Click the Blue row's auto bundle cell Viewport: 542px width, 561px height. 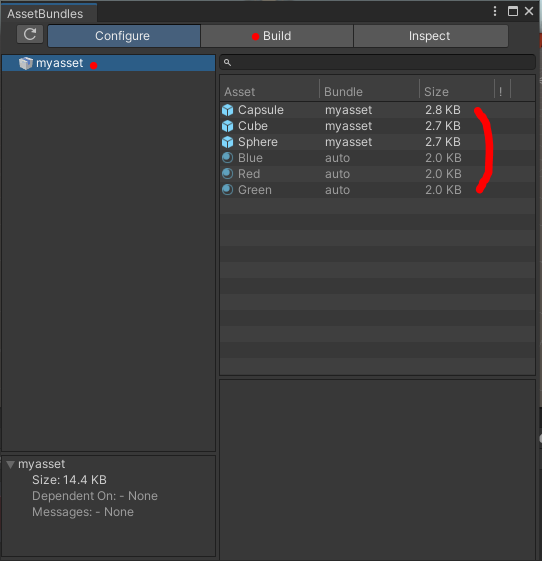pyautogui.click(x=337, y=158)
